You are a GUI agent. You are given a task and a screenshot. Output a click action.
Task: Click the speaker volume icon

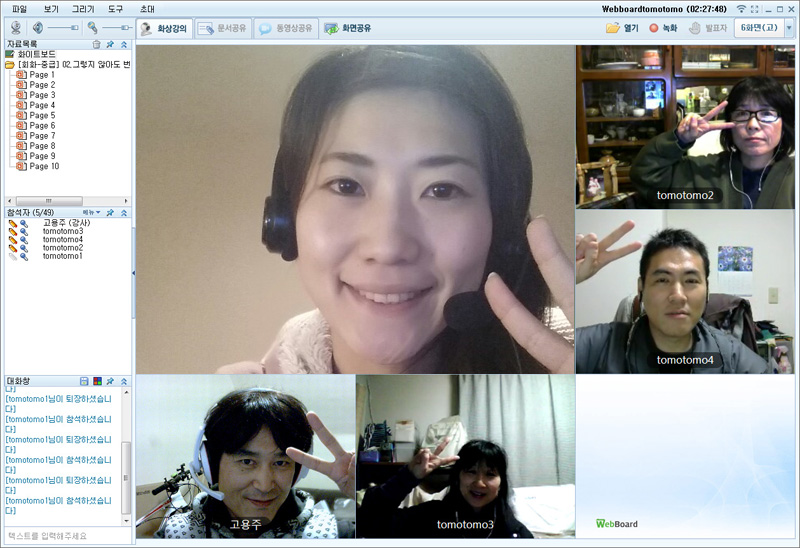click(37, 28)
